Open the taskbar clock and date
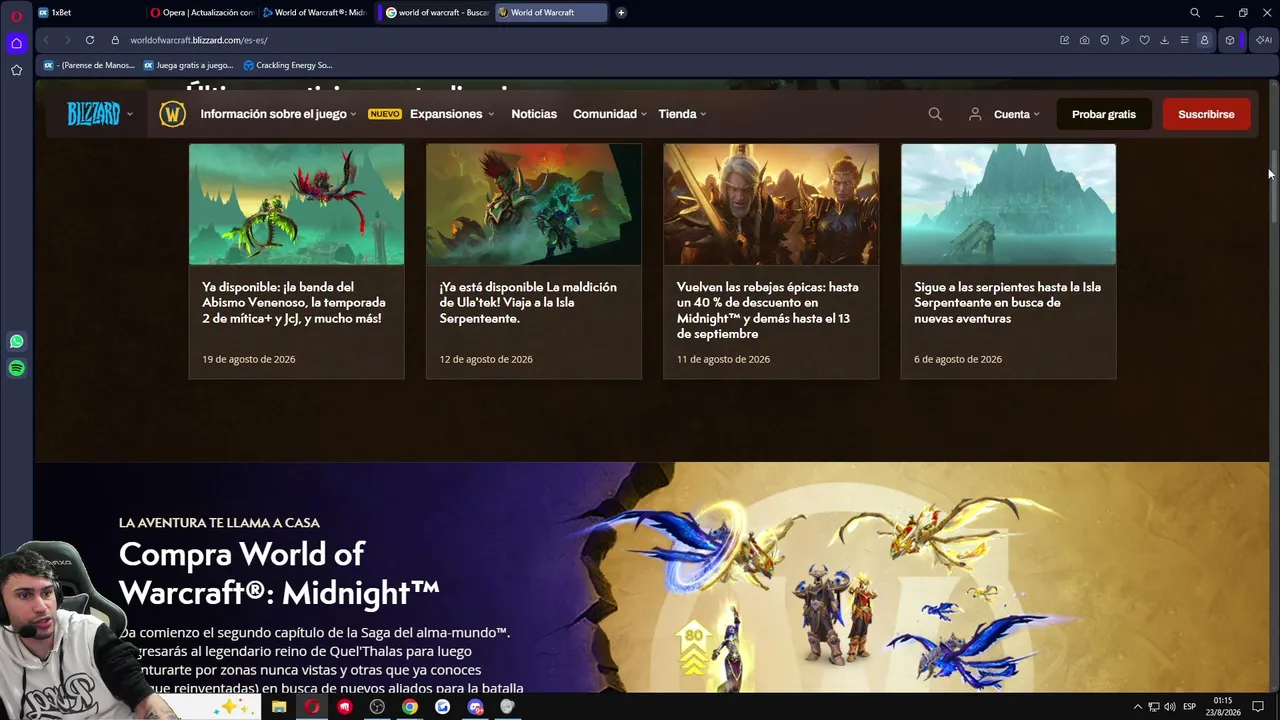 [1225, 707]
